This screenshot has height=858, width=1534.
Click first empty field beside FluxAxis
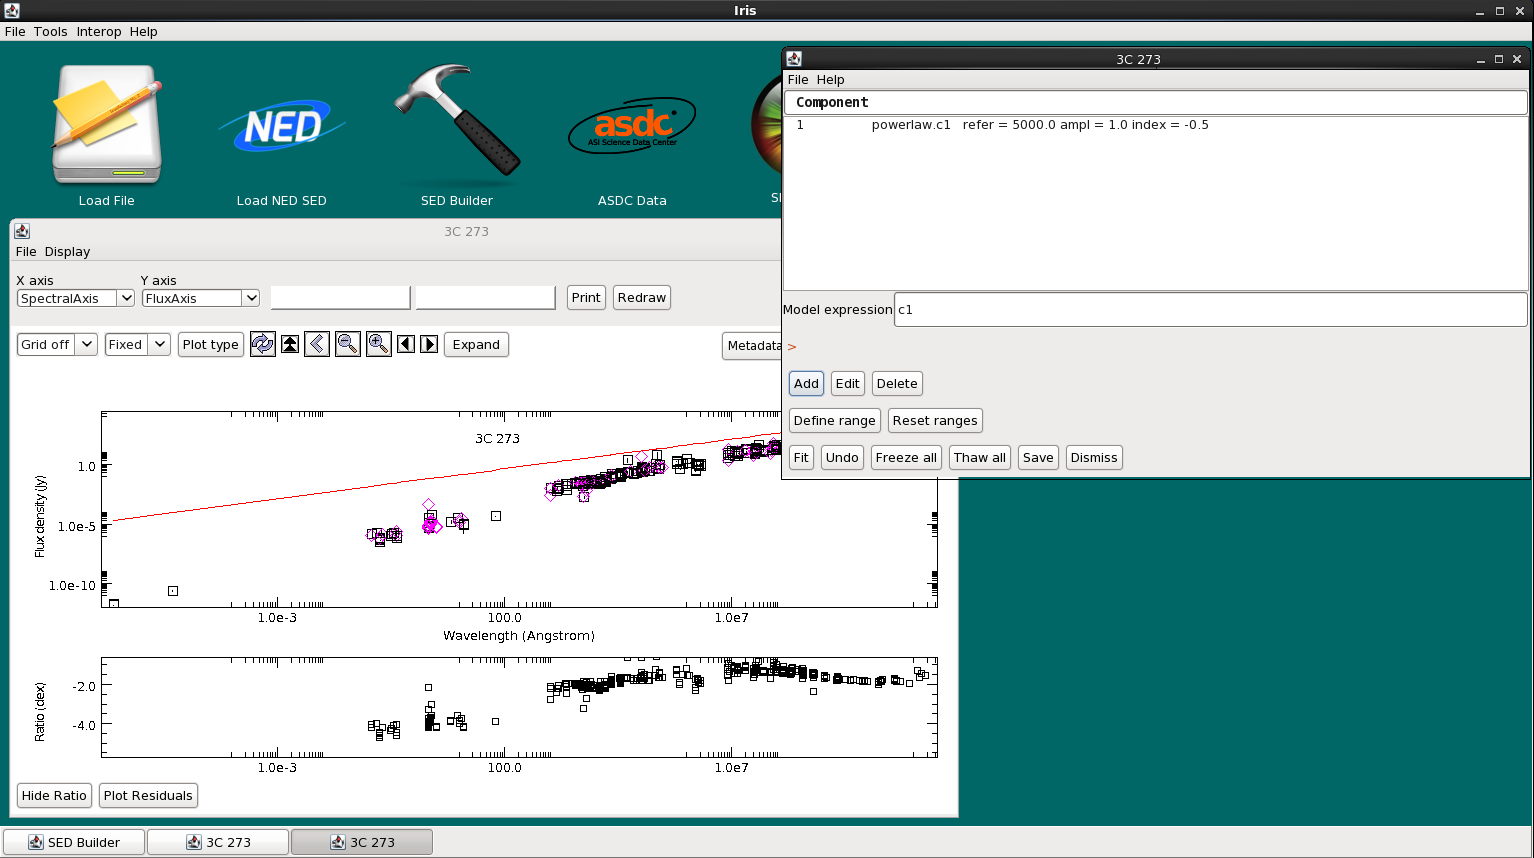pos(340,297)
